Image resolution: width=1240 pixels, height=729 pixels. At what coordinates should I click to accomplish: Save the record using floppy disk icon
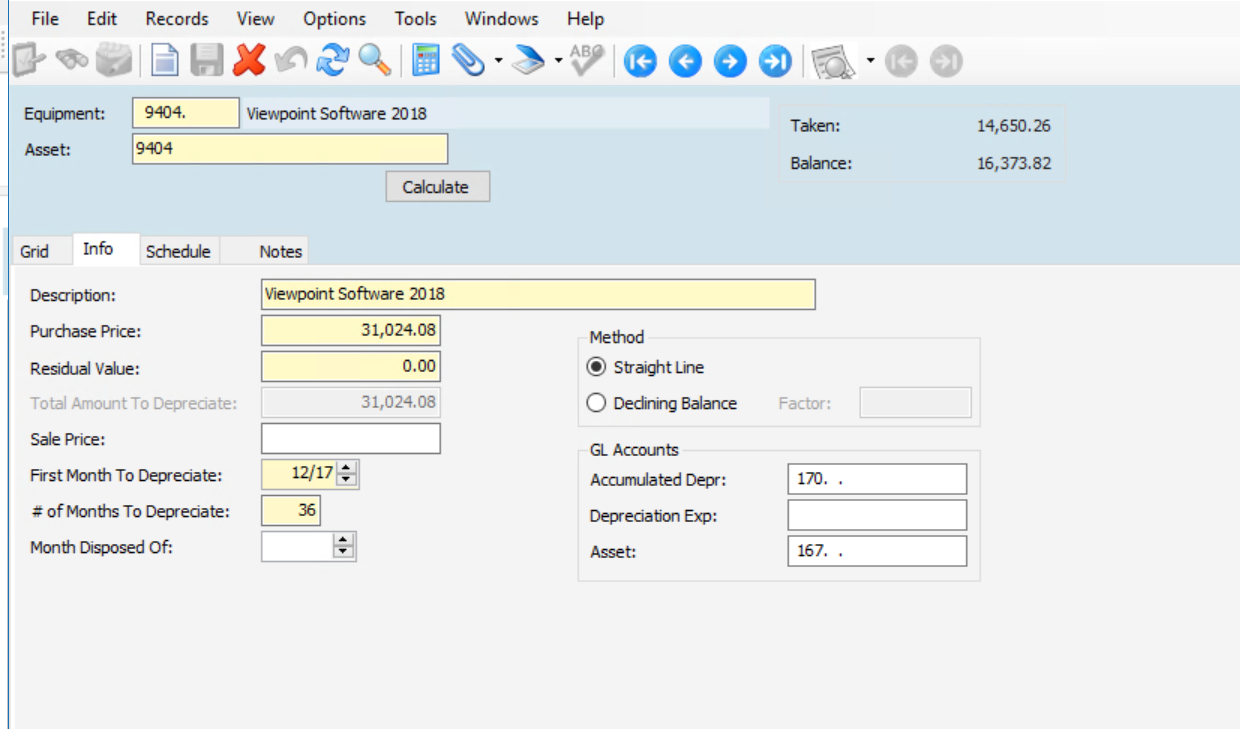207,62
